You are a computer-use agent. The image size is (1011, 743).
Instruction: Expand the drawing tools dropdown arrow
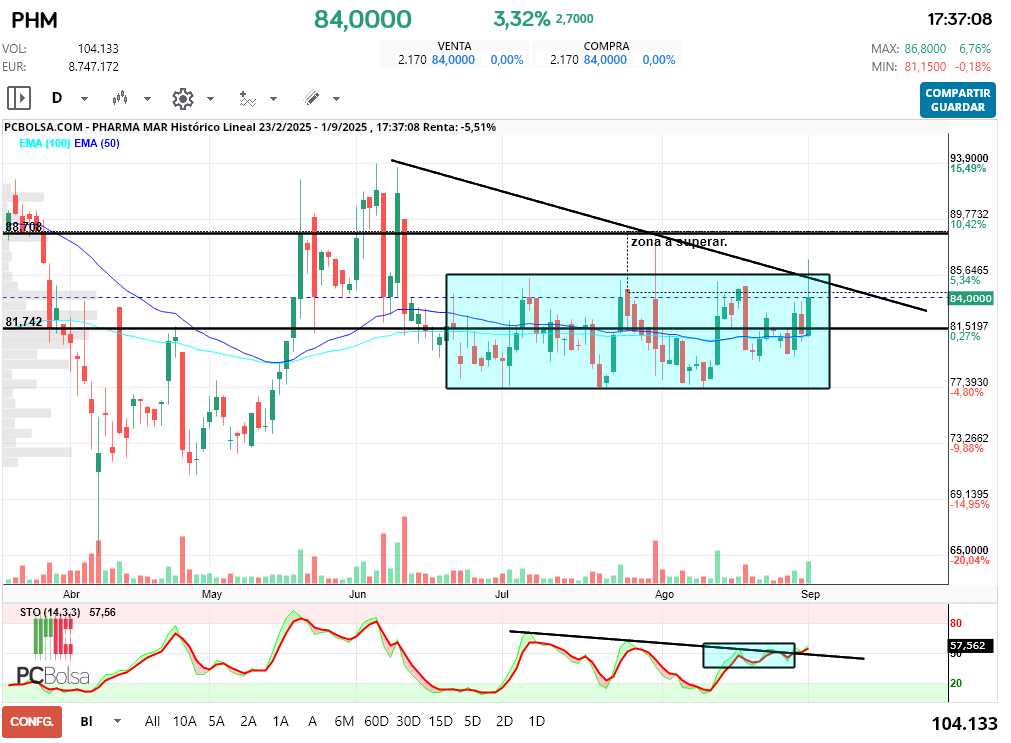pyautogui.click(x=337, y=99)
